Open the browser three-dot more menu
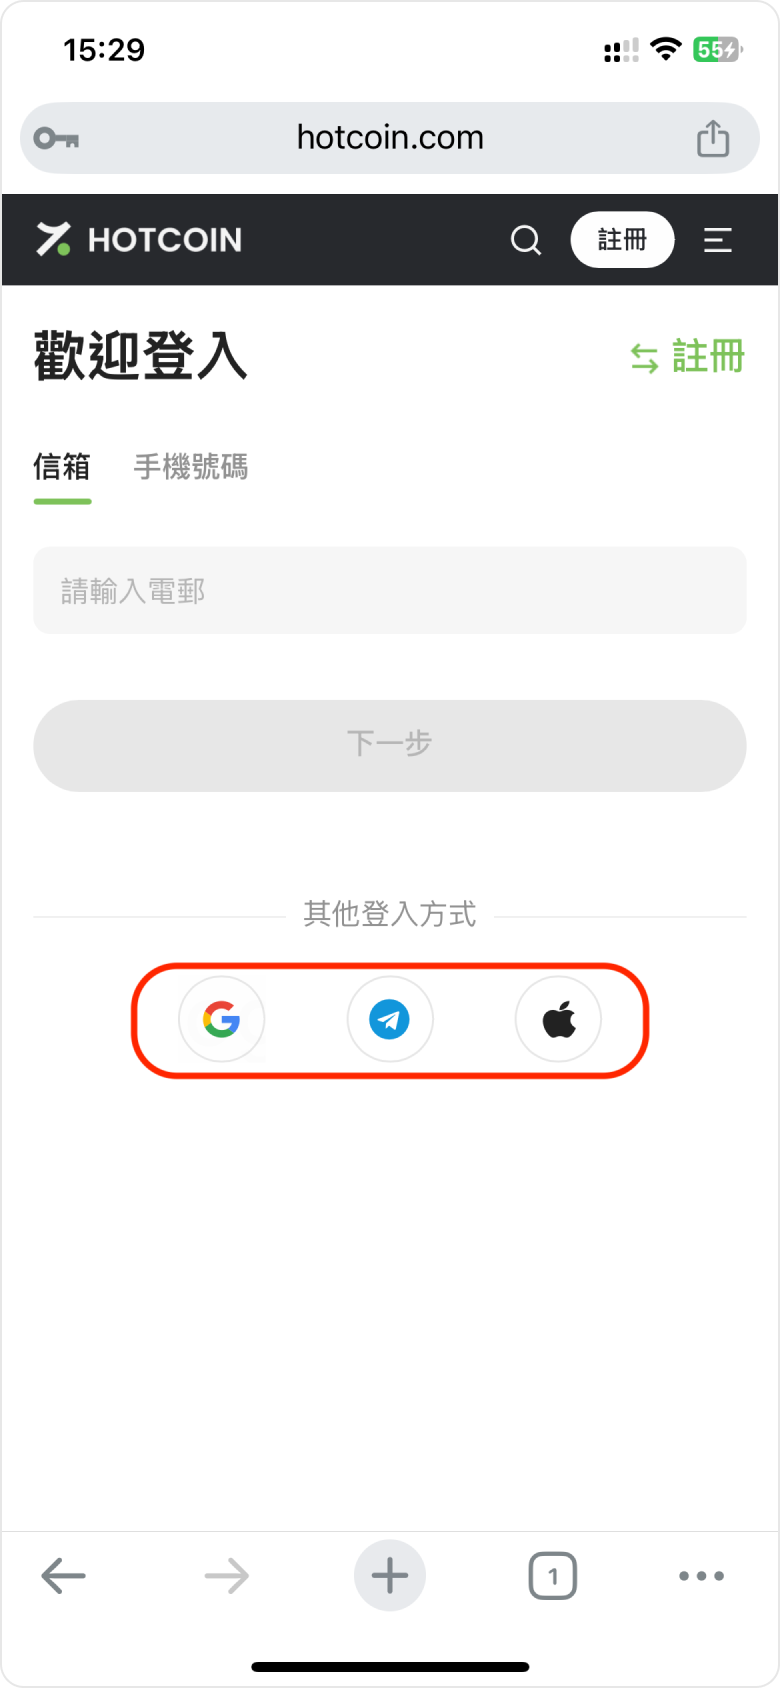The height and width of the screenshot is (1688, 780). (x=701, y=1576)
